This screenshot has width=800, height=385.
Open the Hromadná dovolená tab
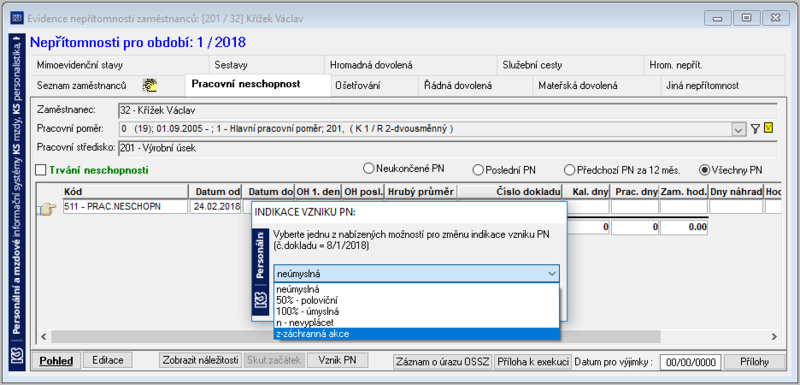point(410,65)
